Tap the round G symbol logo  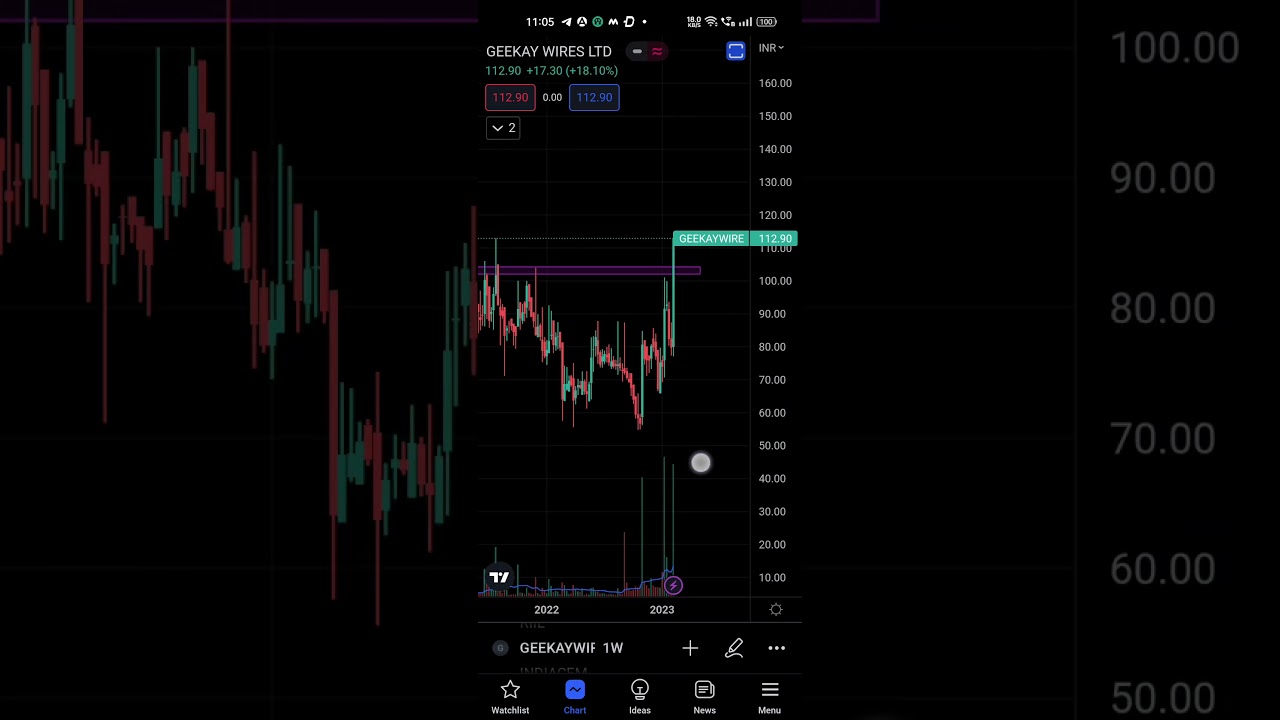tap(500, 648)
